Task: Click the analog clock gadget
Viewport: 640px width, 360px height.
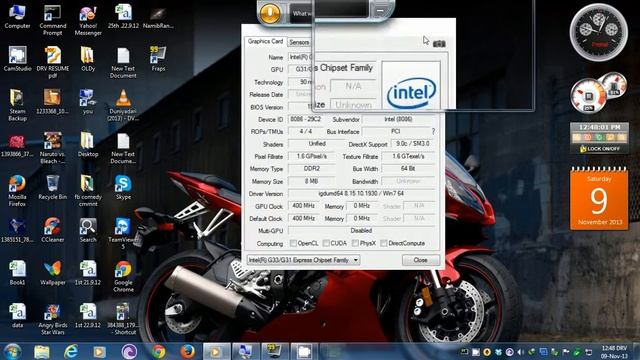Action: pos(599,32)
